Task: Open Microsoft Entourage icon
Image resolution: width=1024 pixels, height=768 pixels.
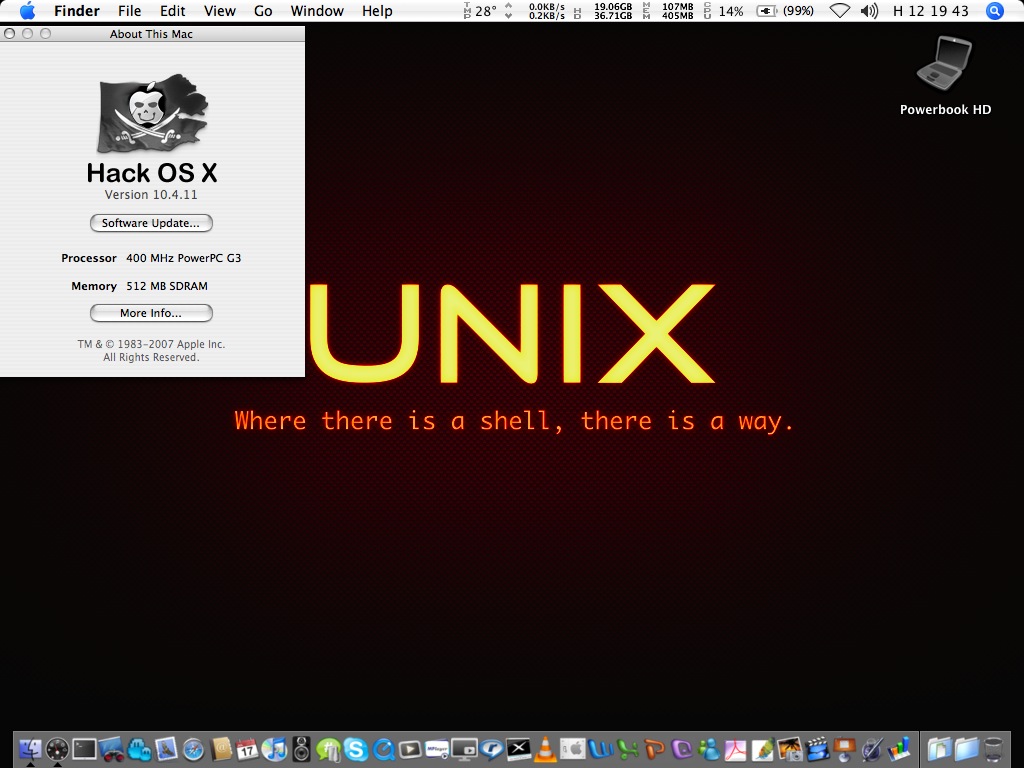Action: [x=682, y=749]
